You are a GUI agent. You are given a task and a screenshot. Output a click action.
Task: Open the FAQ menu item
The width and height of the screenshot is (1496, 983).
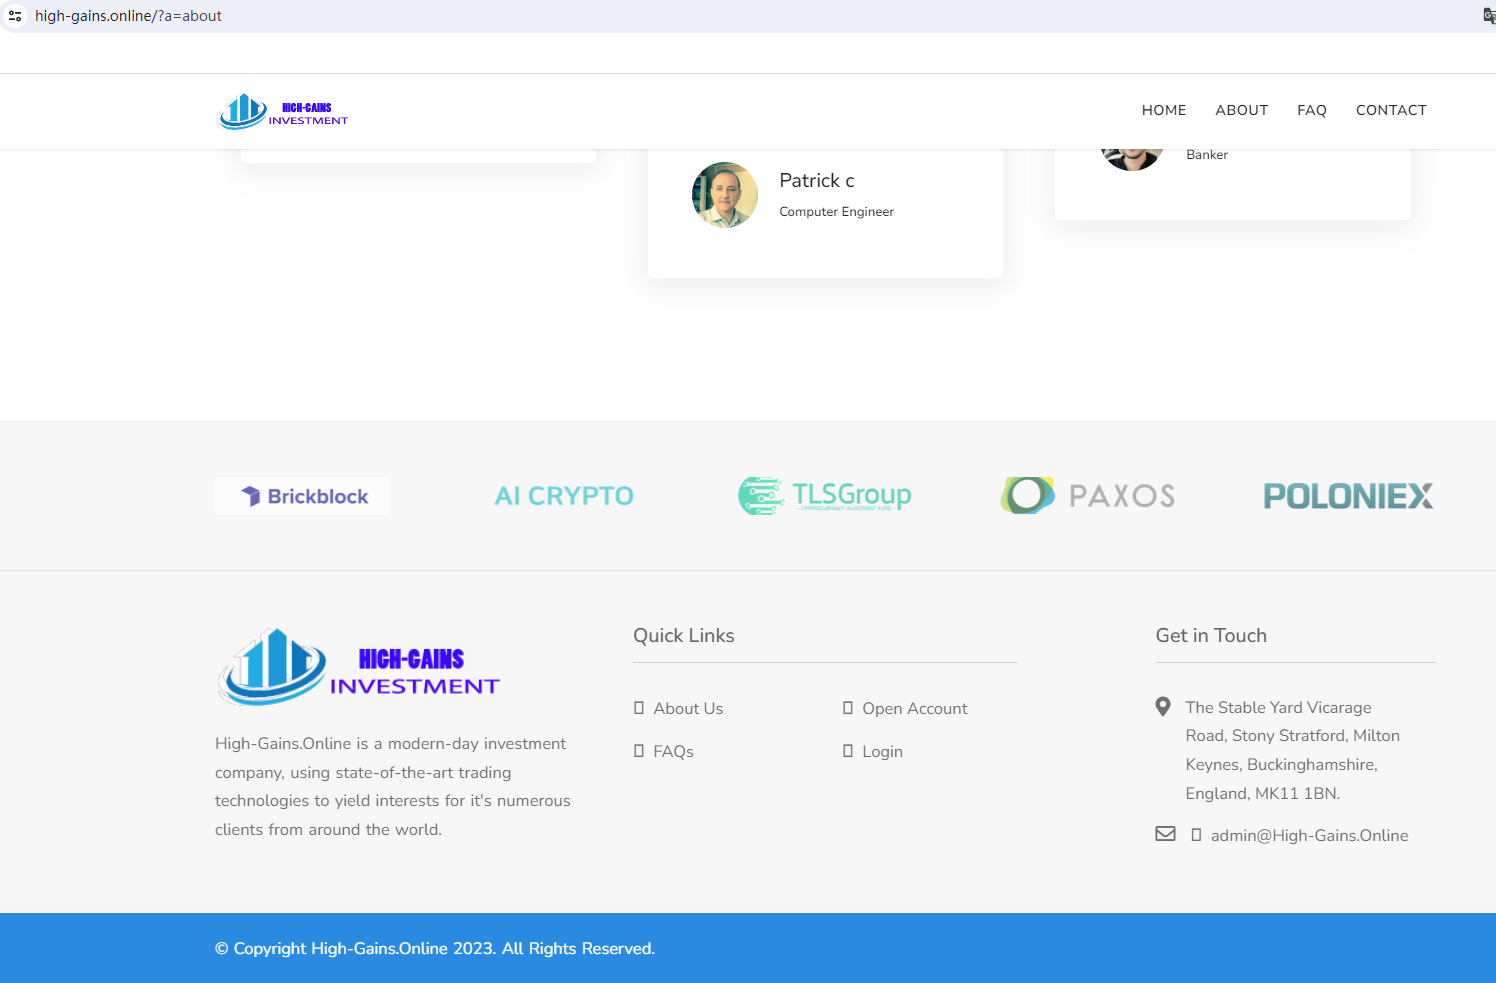coord(1312,110)
